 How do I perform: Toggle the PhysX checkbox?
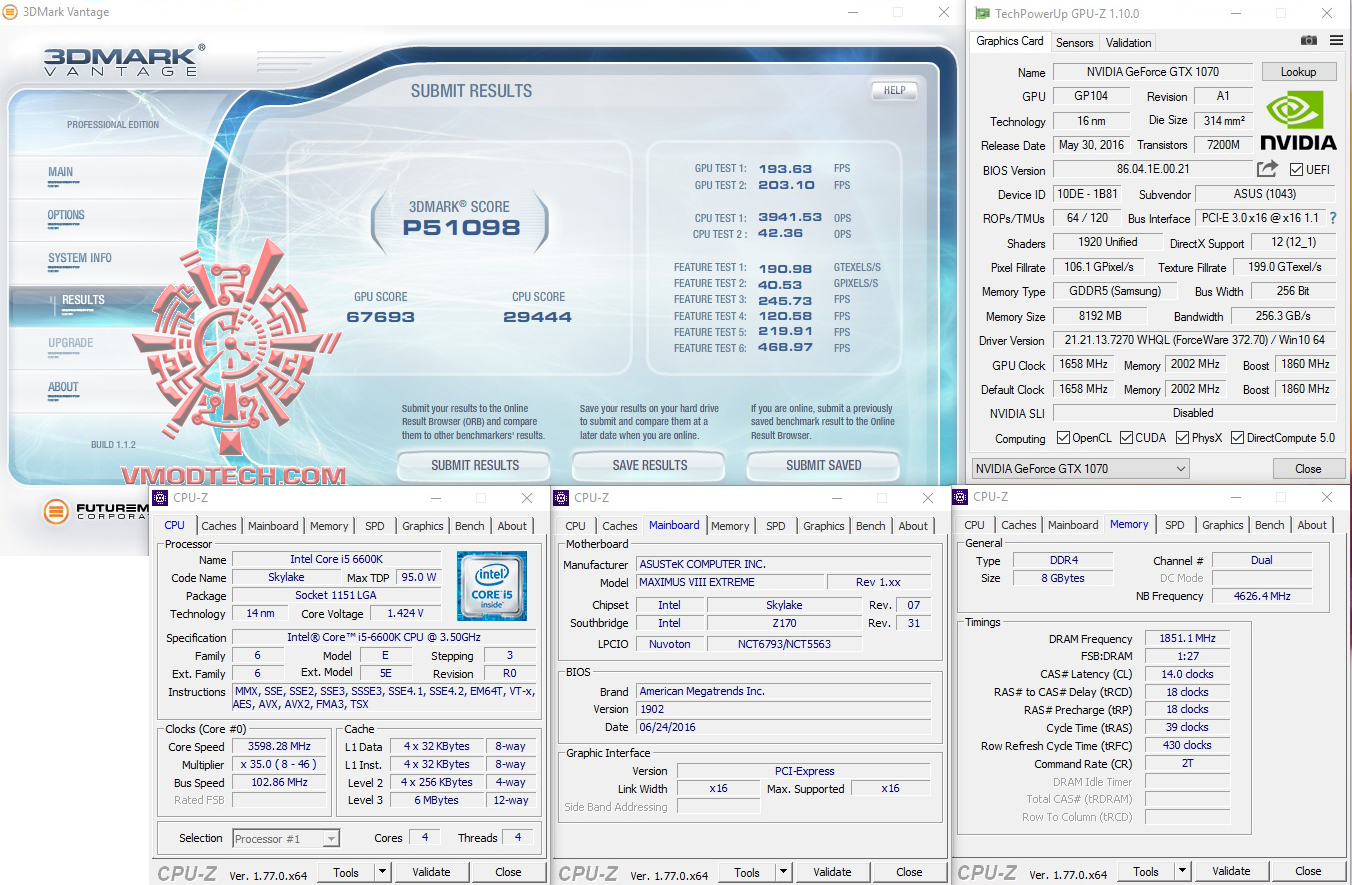pos(1183,438)
